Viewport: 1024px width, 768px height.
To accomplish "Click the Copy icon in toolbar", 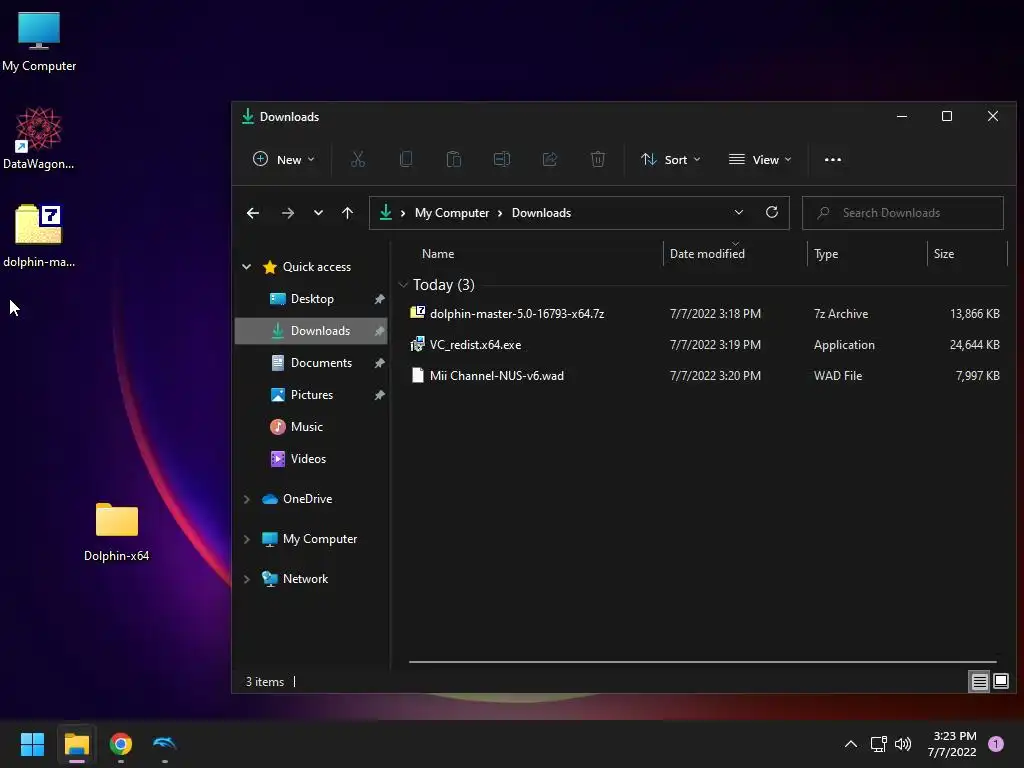I will tap(406, 159).
